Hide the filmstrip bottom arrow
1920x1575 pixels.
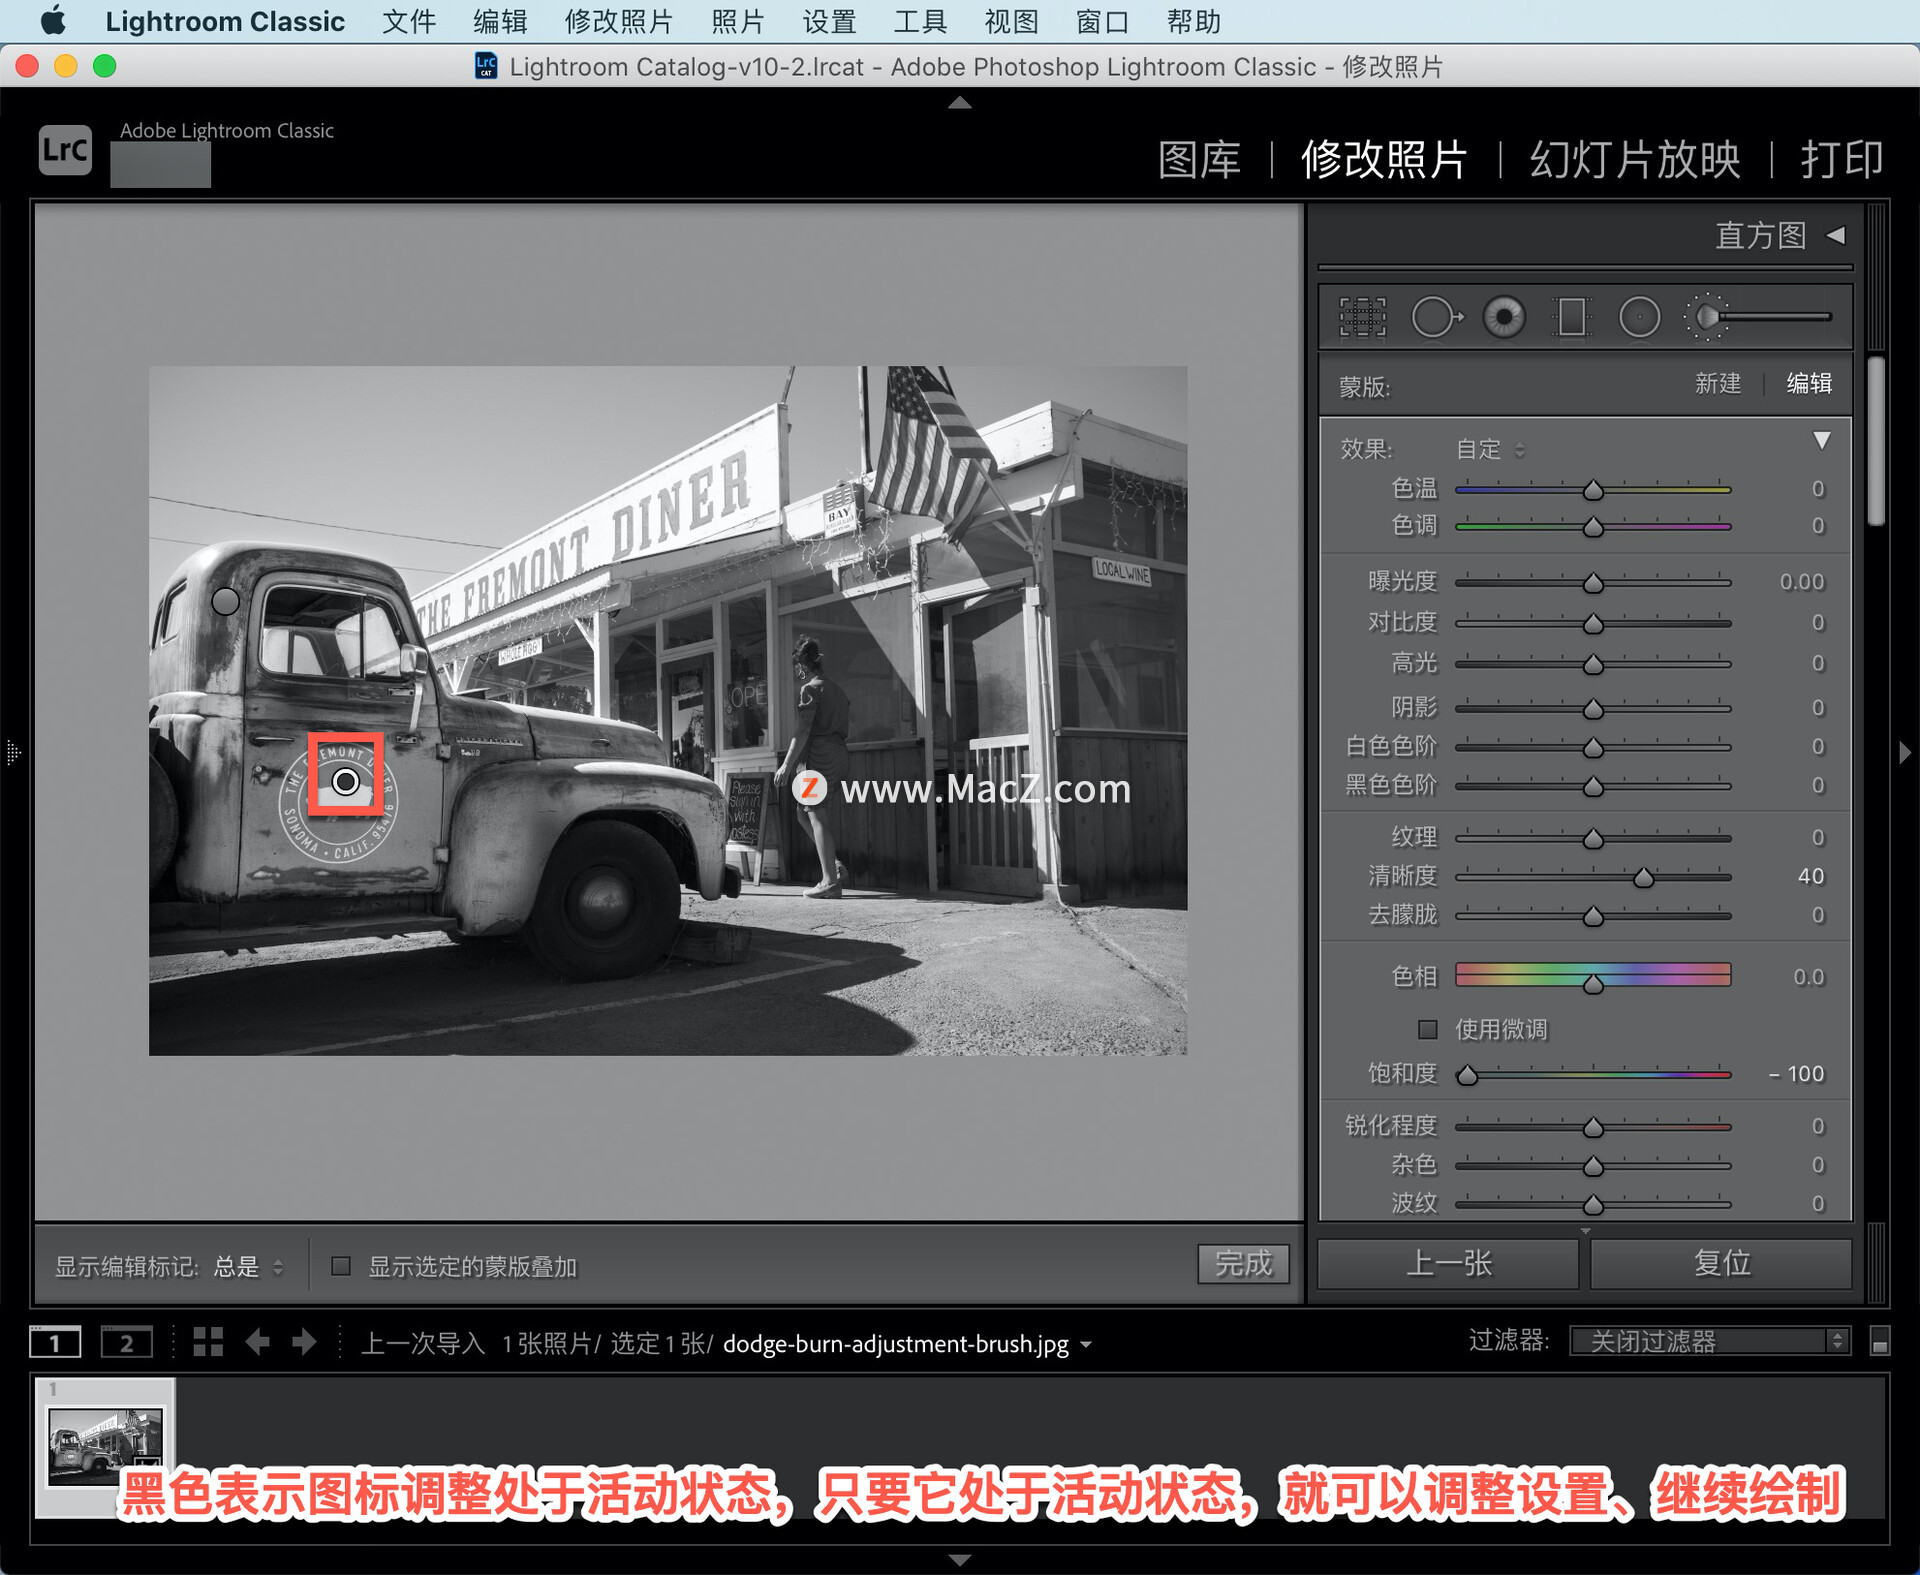[x=960, y=1560]
